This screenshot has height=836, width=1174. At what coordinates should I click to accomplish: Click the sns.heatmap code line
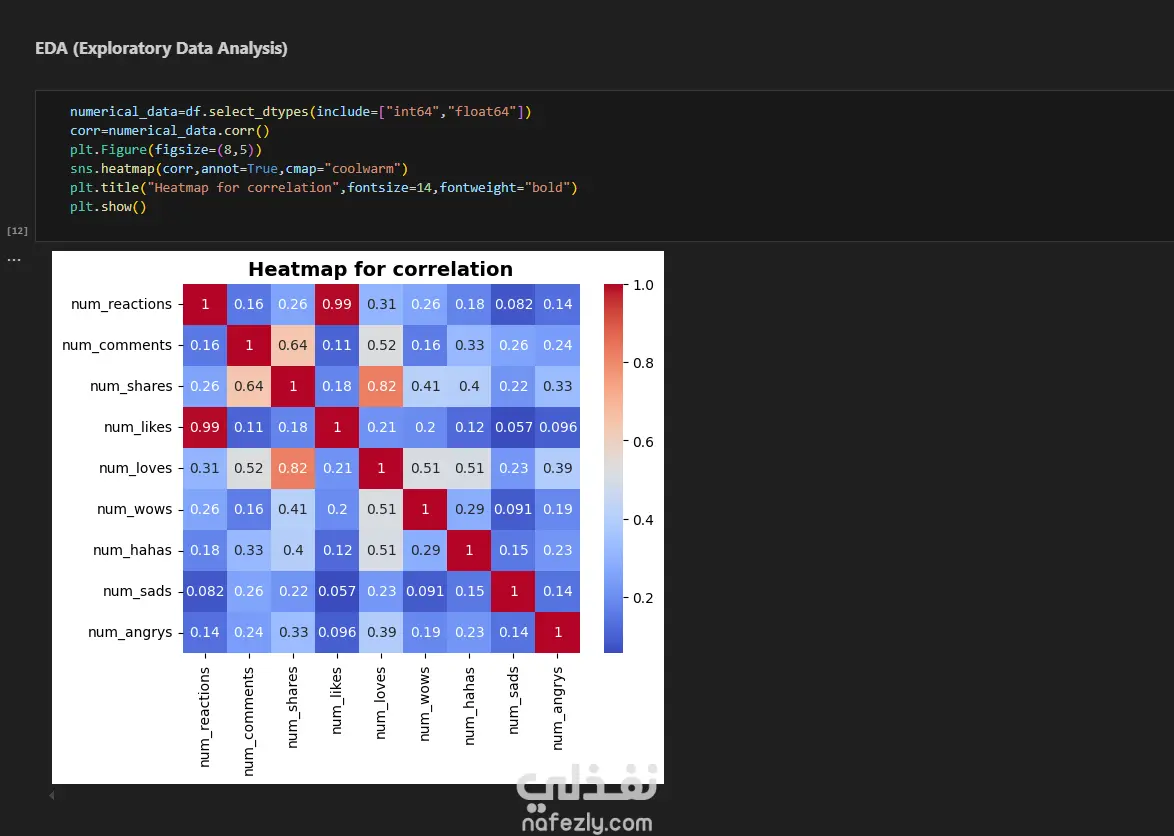[x=239, y=169]
